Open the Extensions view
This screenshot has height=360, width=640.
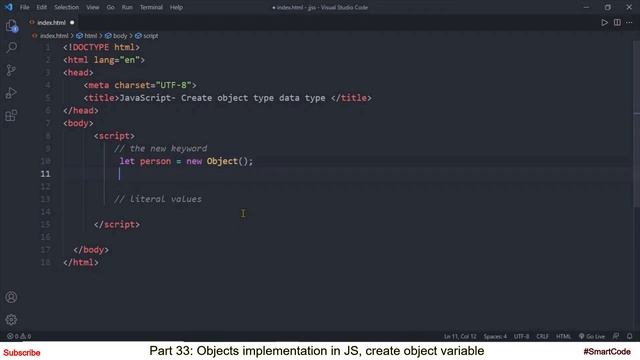(x=11, y=115)
